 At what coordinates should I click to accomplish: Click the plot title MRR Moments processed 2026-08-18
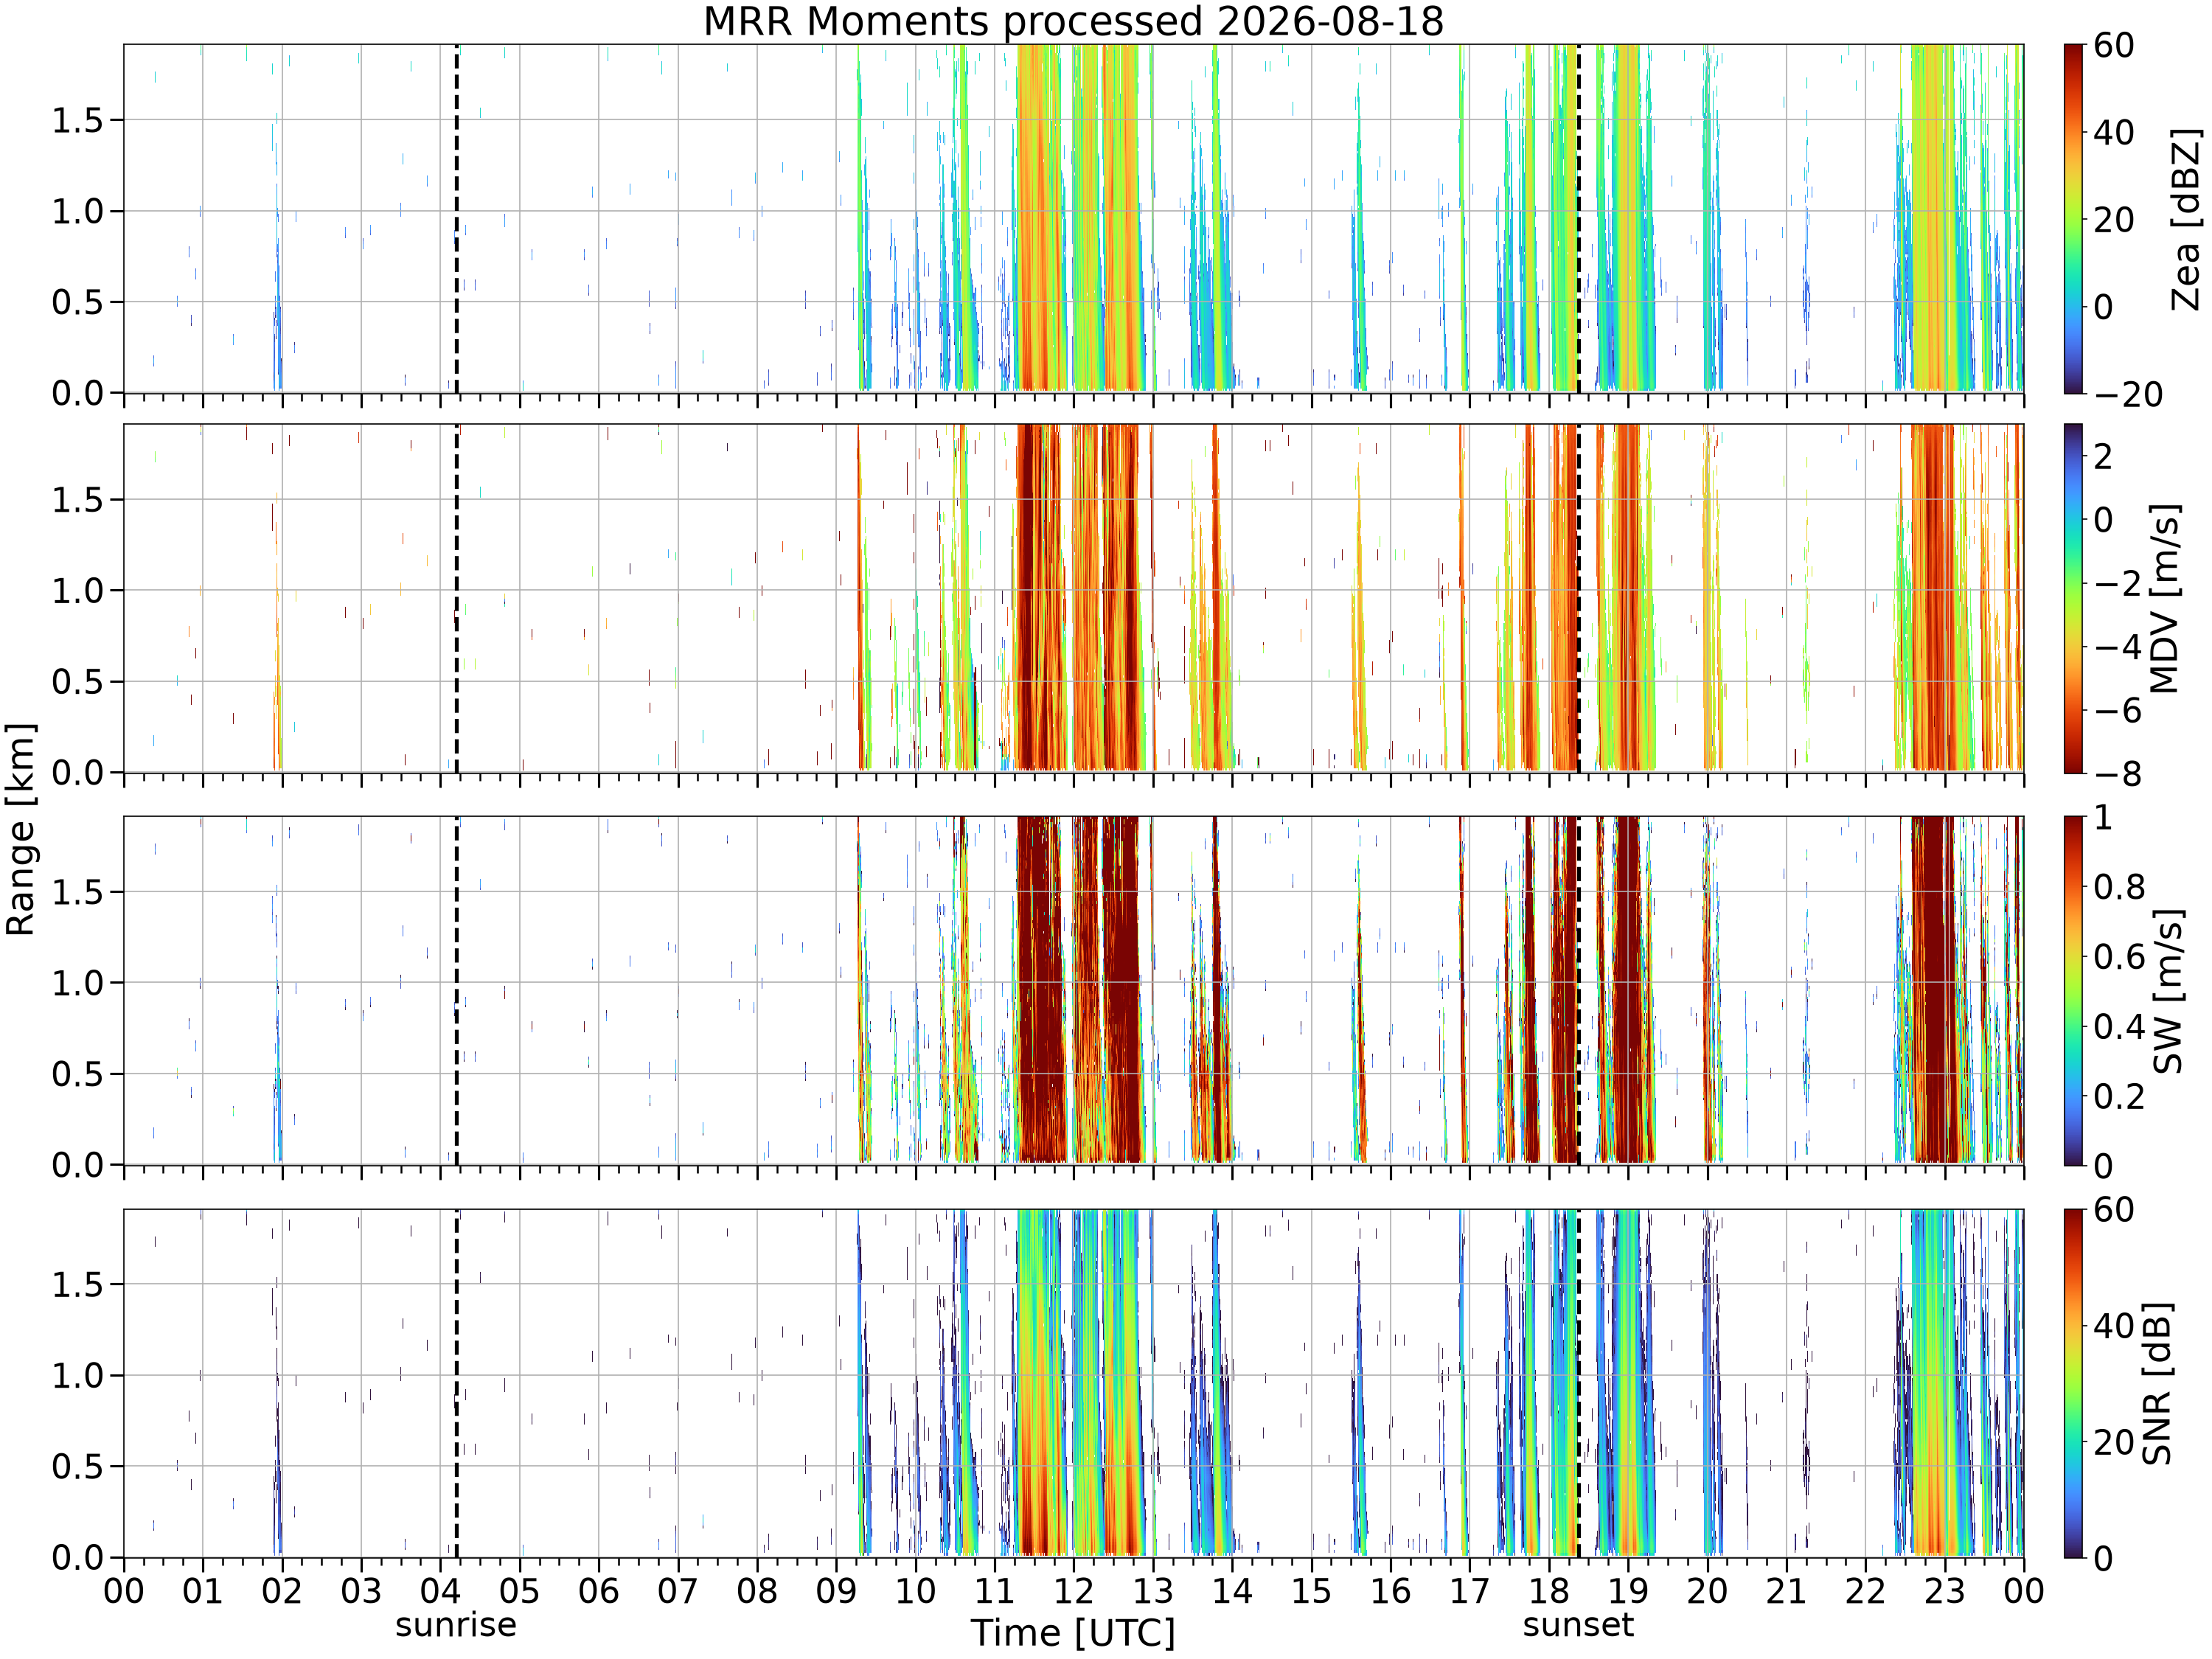(x=1073, y=21)
